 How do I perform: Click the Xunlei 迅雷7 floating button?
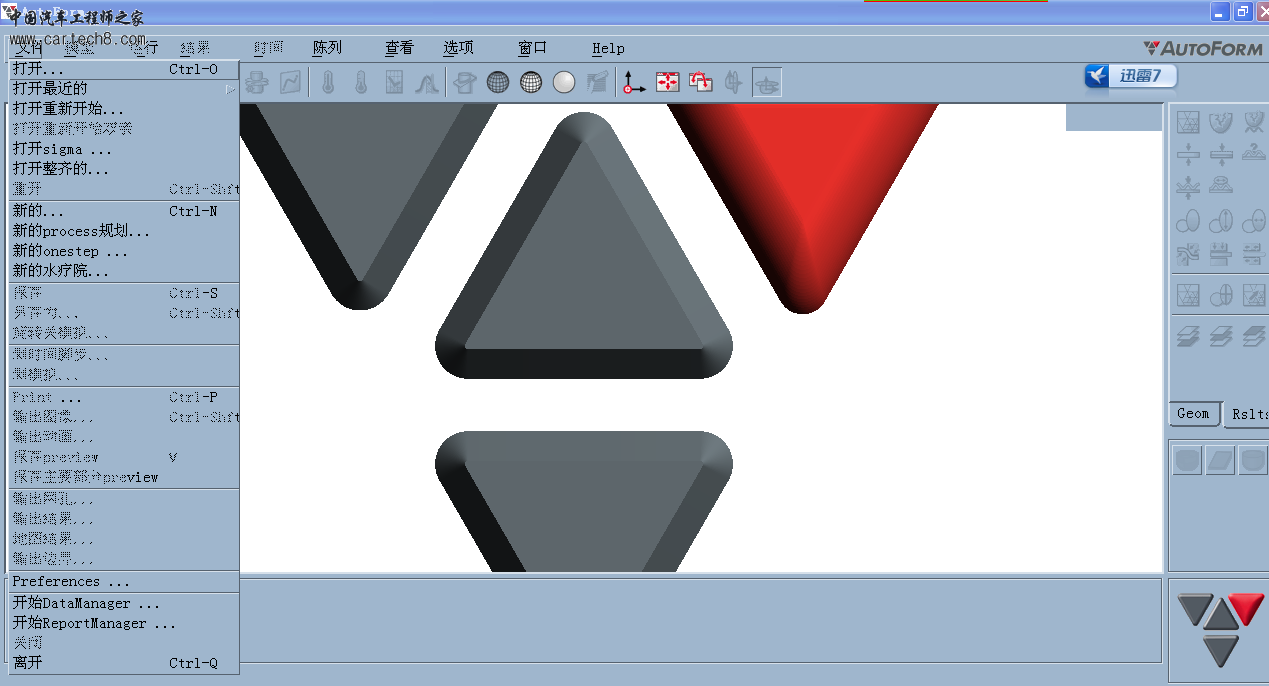[x=1130, y=76]
